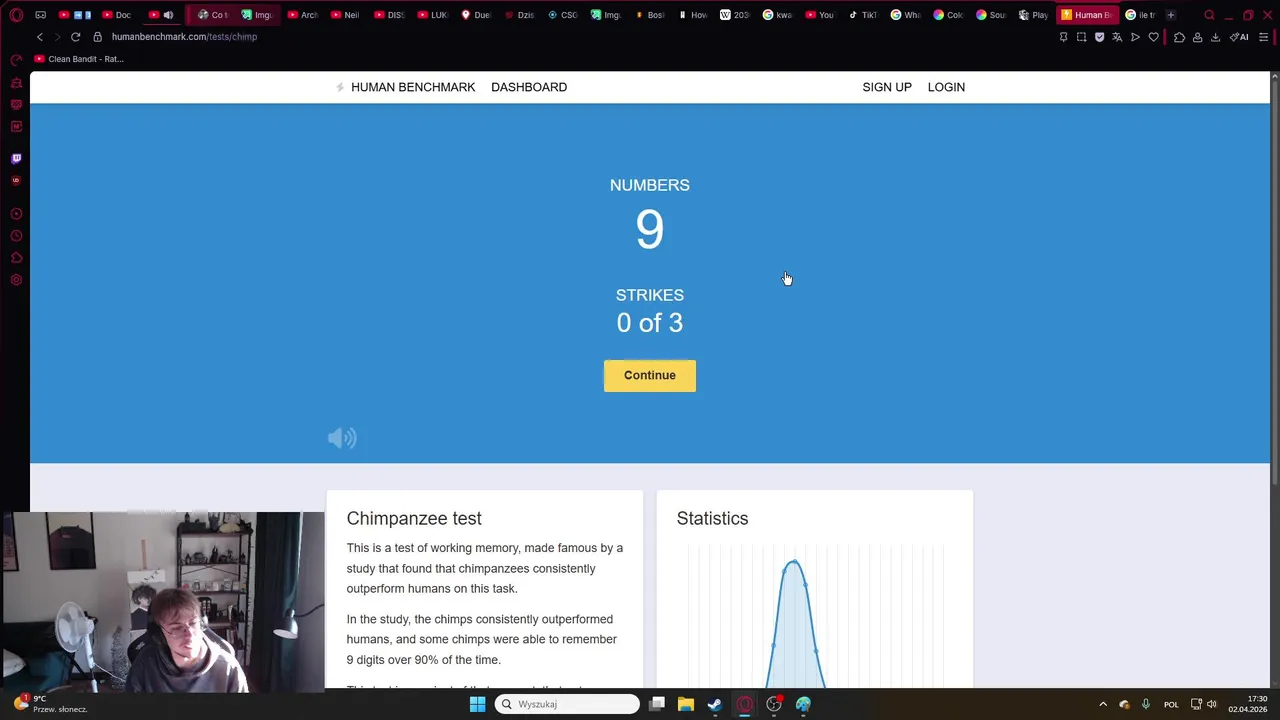Image resolution: width=1280 pixels, height=720 pixels.
Task: Open the extensions cube icon
Action: [1179, 37]
